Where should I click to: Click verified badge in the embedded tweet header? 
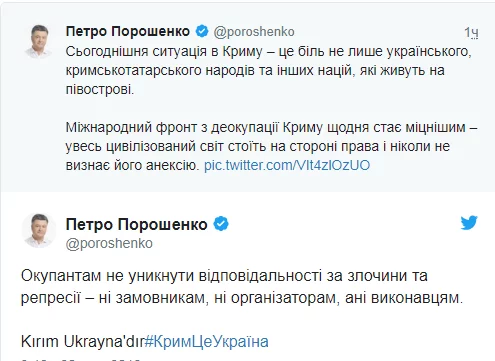221,224
